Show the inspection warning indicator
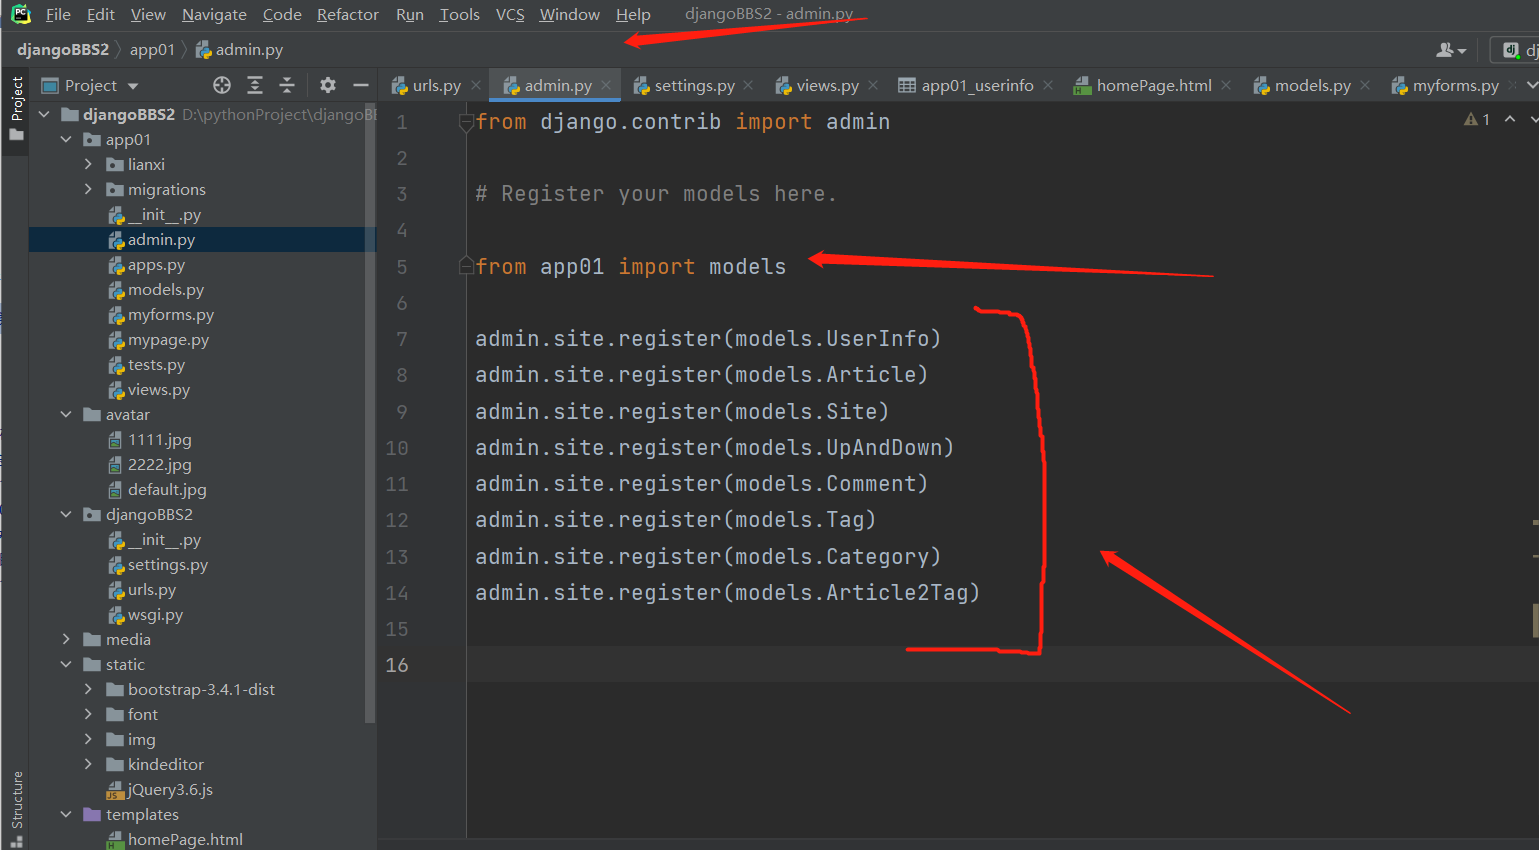 pyautogui.click(x=1477, y=120)
